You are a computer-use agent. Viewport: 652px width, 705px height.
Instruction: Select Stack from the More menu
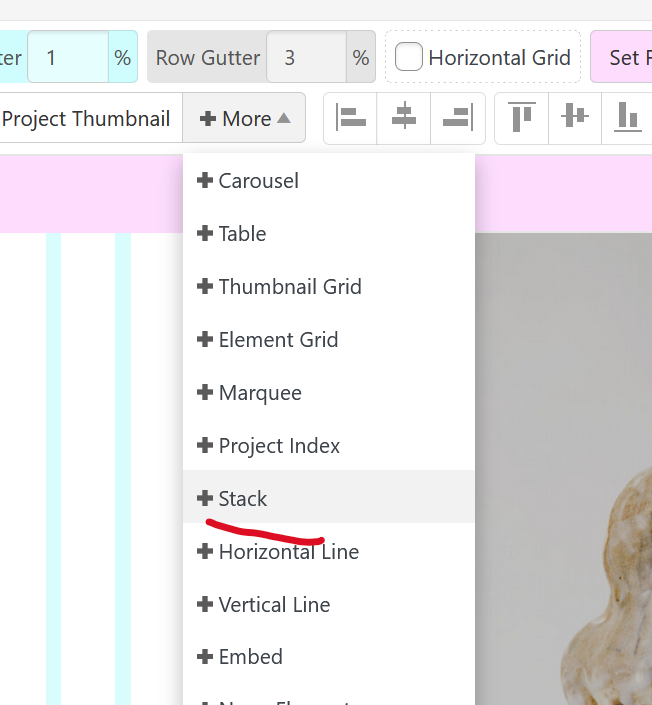click(243, 498)
